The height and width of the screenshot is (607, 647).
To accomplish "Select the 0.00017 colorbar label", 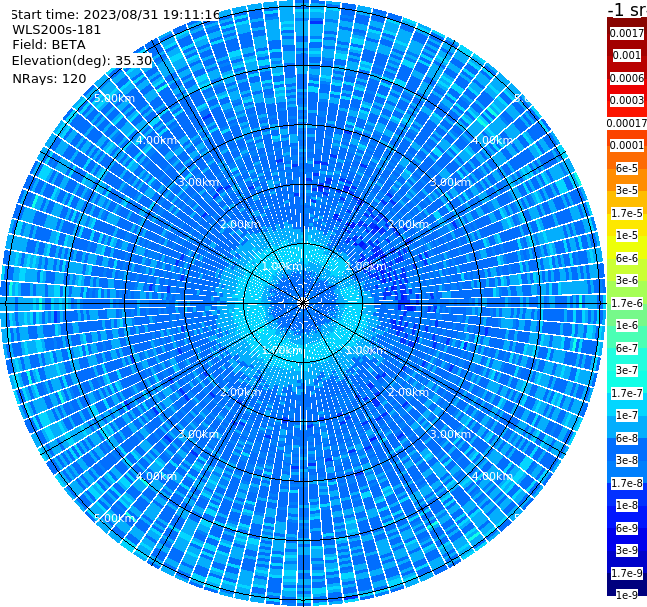I will click(627, 123).
